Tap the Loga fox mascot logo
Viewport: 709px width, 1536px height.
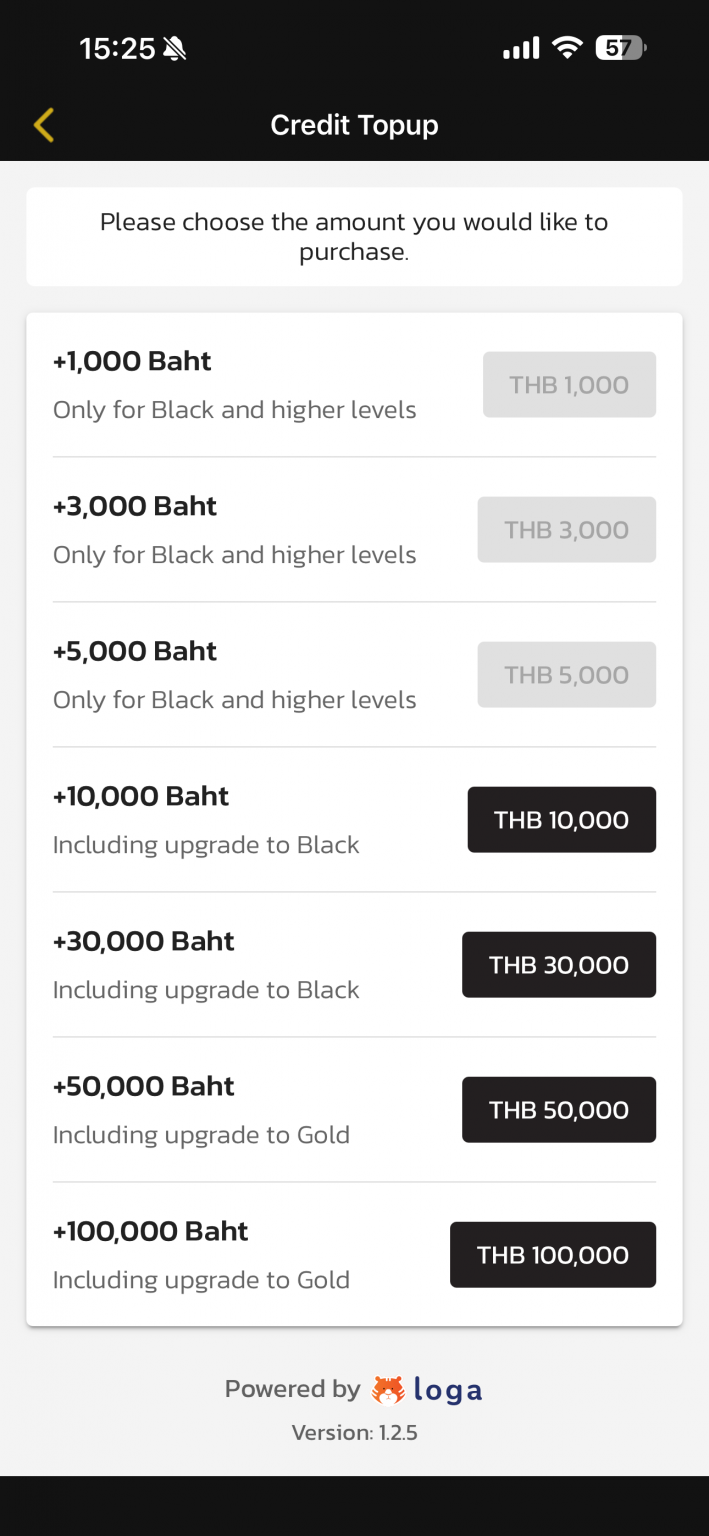(387, 1389)
